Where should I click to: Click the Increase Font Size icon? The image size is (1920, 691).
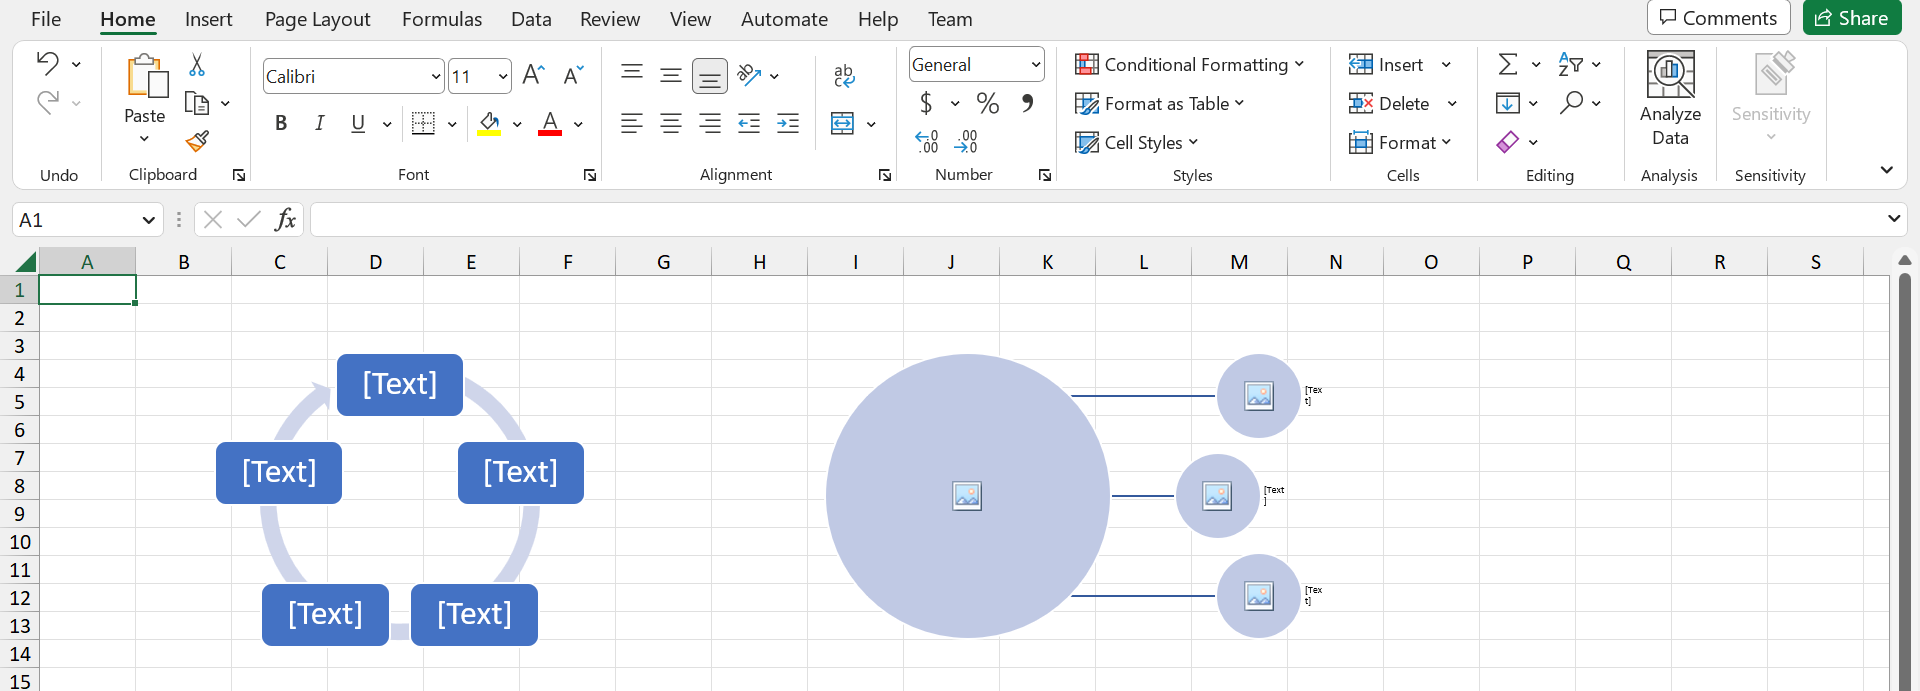click(x=533, y=76)
